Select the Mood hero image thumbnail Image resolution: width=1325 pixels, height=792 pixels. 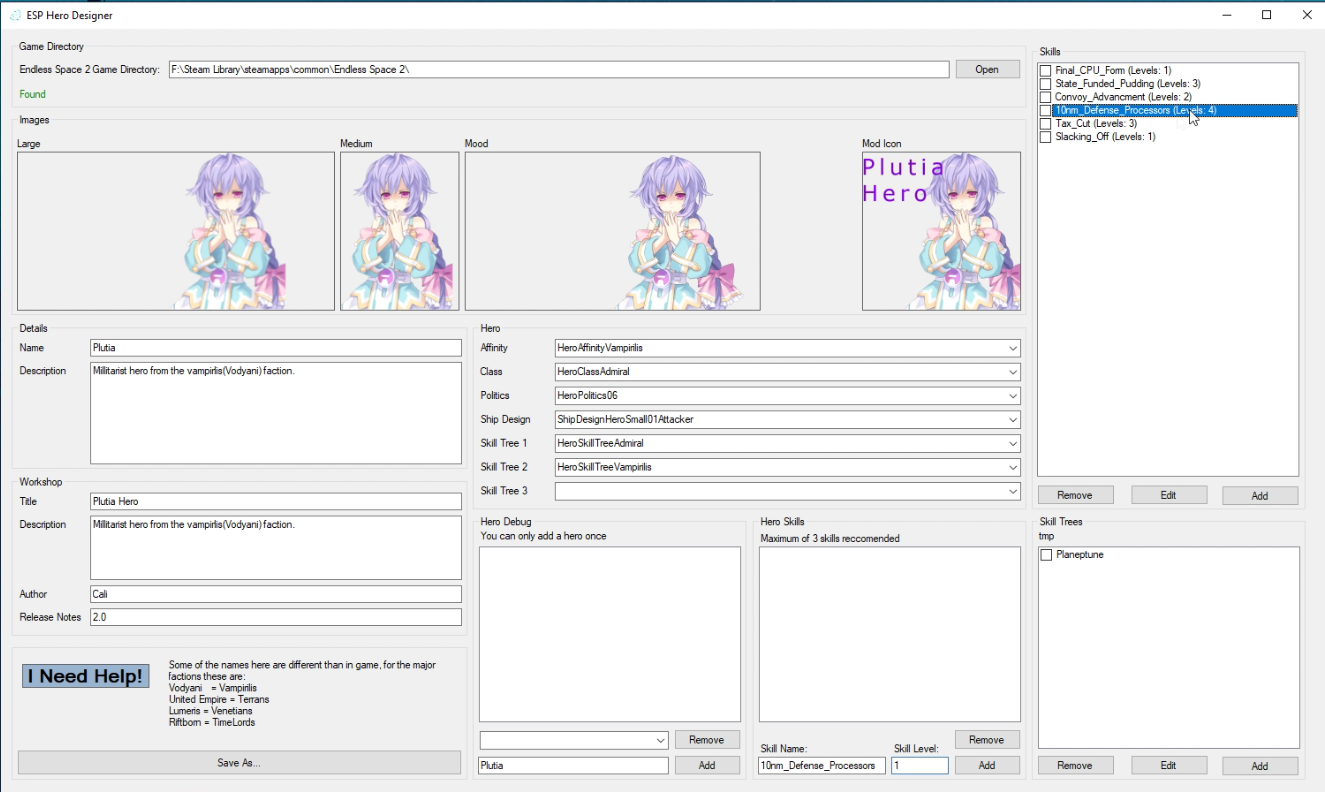[x=613, y=231]
